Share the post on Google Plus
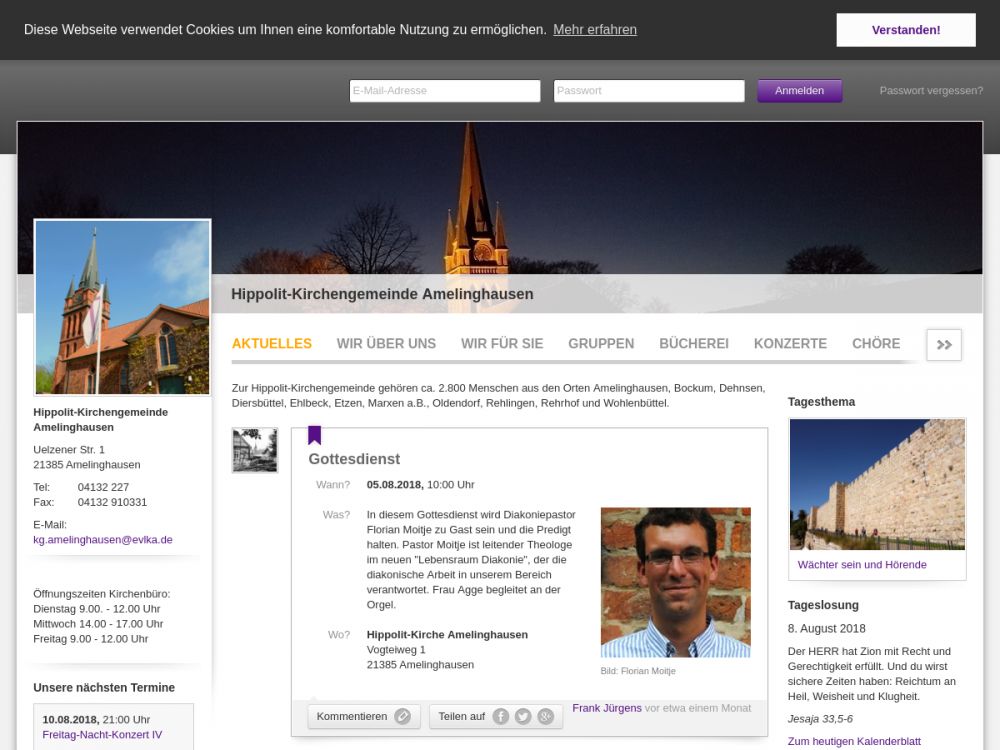Image resolution: width=1000 pixels, height=750 pixels. click(546, 716)
